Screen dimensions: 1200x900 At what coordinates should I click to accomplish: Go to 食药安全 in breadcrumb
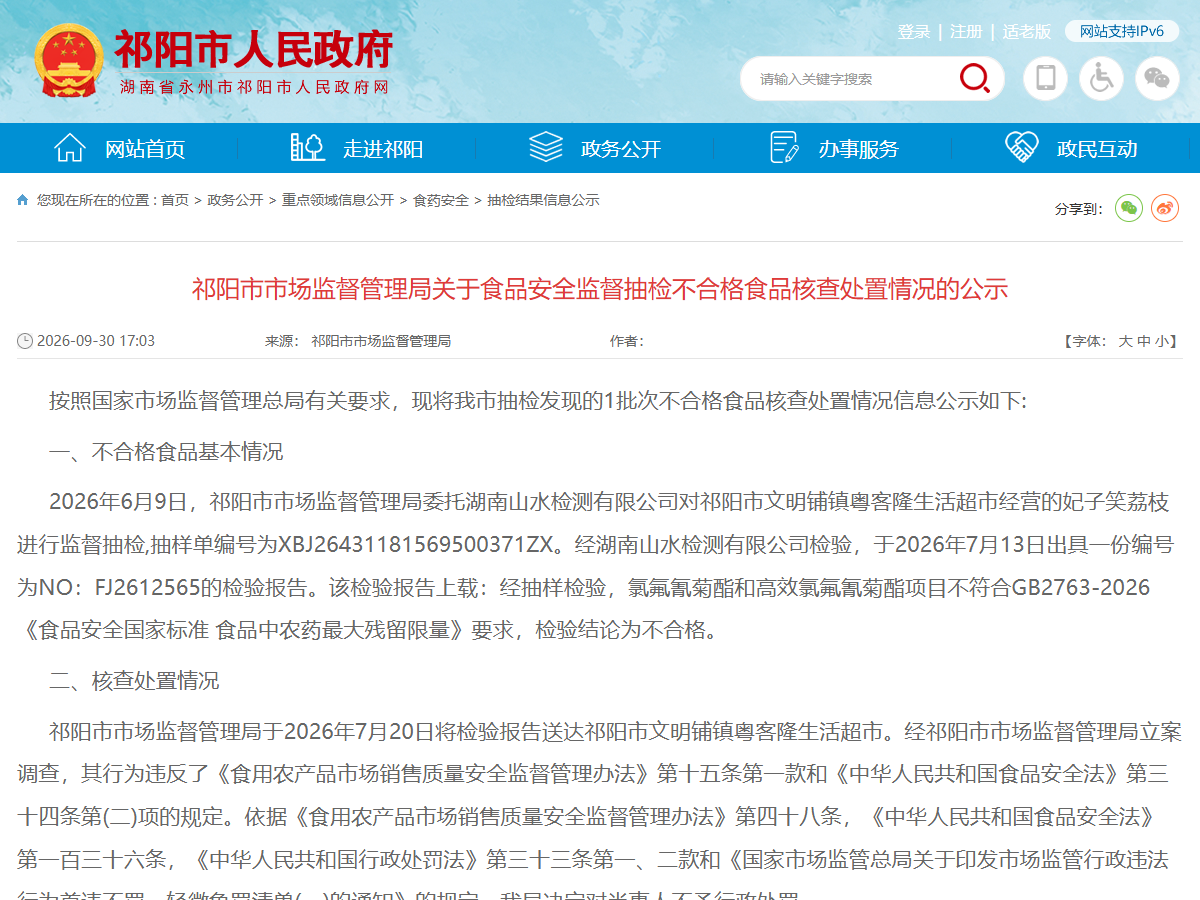[441, 200]
